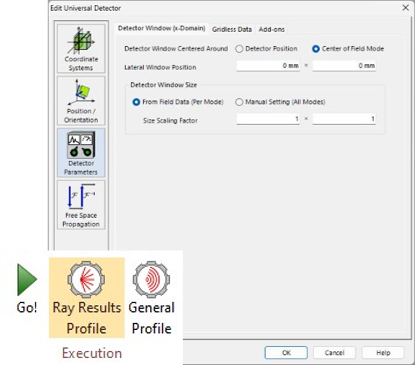Click the Lateral Window Position label
The height and width of the screenshot is (365, 415).
click(160, 67)
